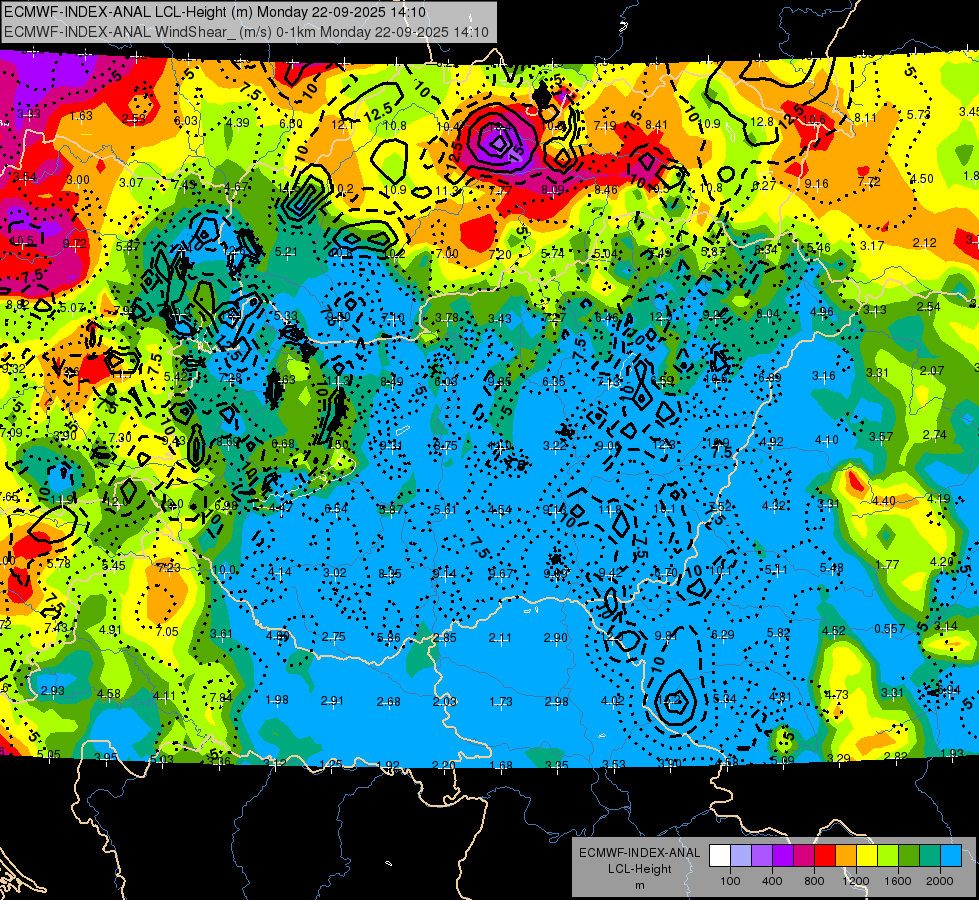979x900 pixels.
Task: Click the grid value 9.72
Action: click(75, 244)
